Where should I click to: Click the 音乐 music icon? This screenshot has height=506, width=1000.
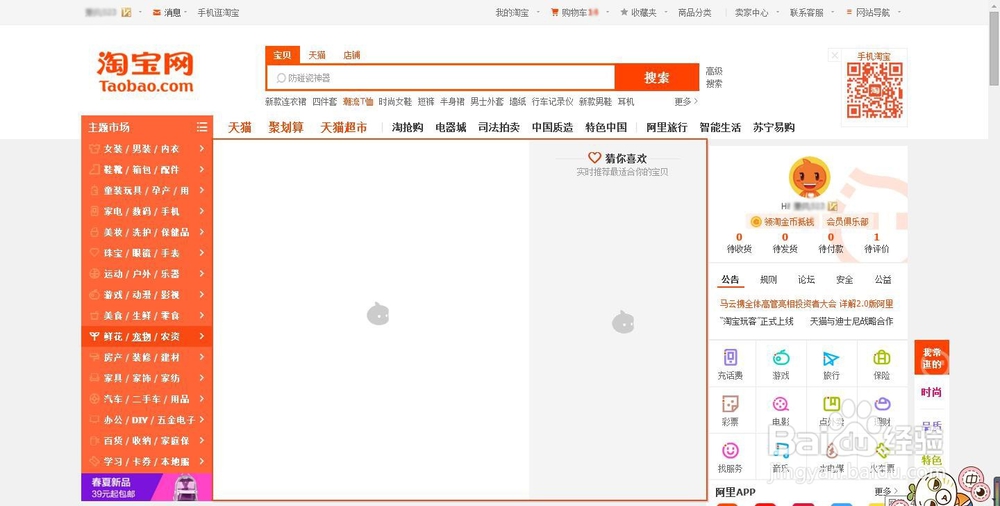(781, 451)
